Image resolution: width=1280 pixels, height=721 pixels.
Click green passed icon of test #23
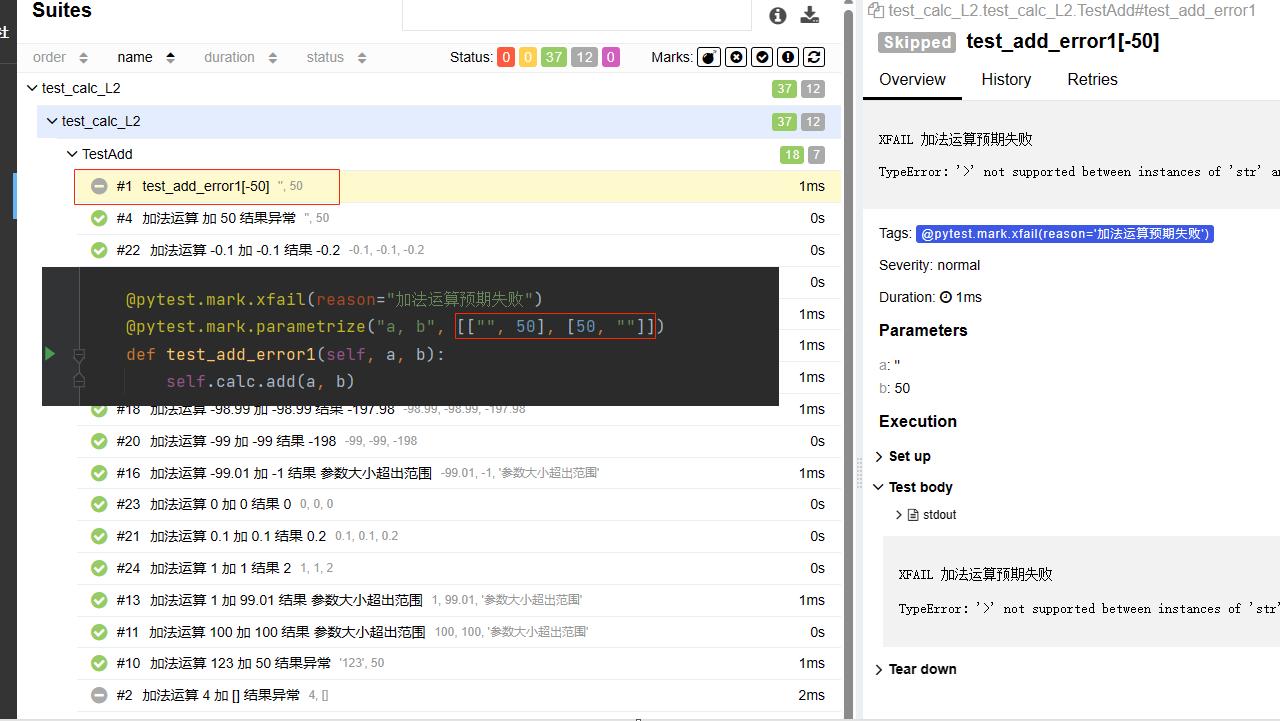99,504
